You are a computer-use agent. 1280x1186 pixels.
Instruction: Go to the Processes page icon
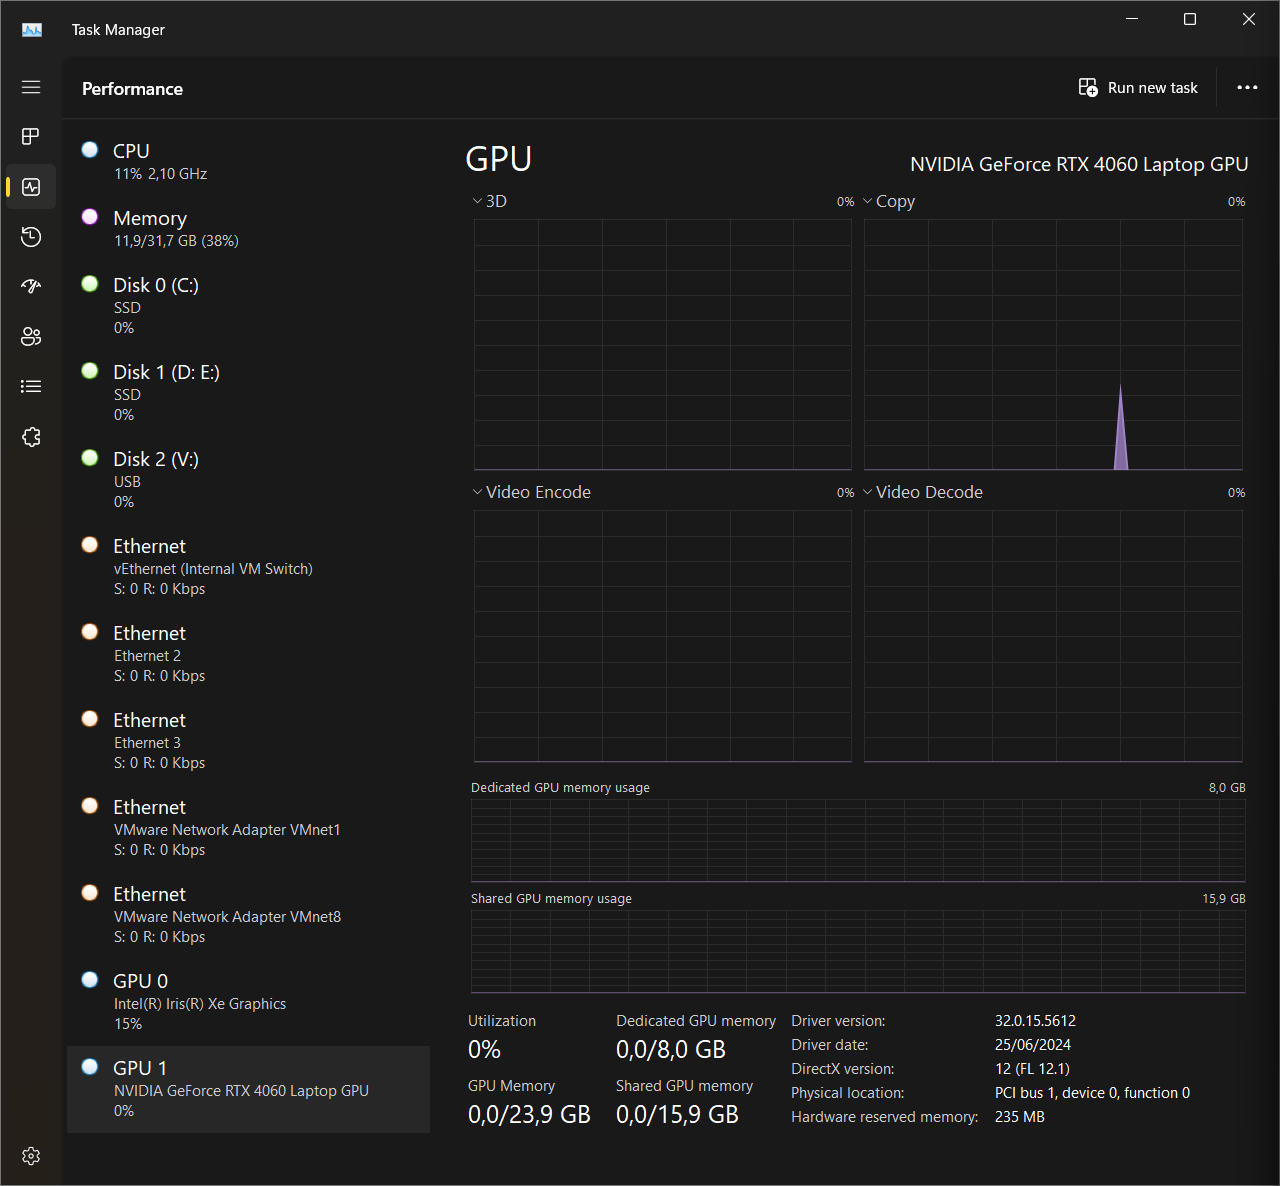pyautogui.click(x=31, y=136)
